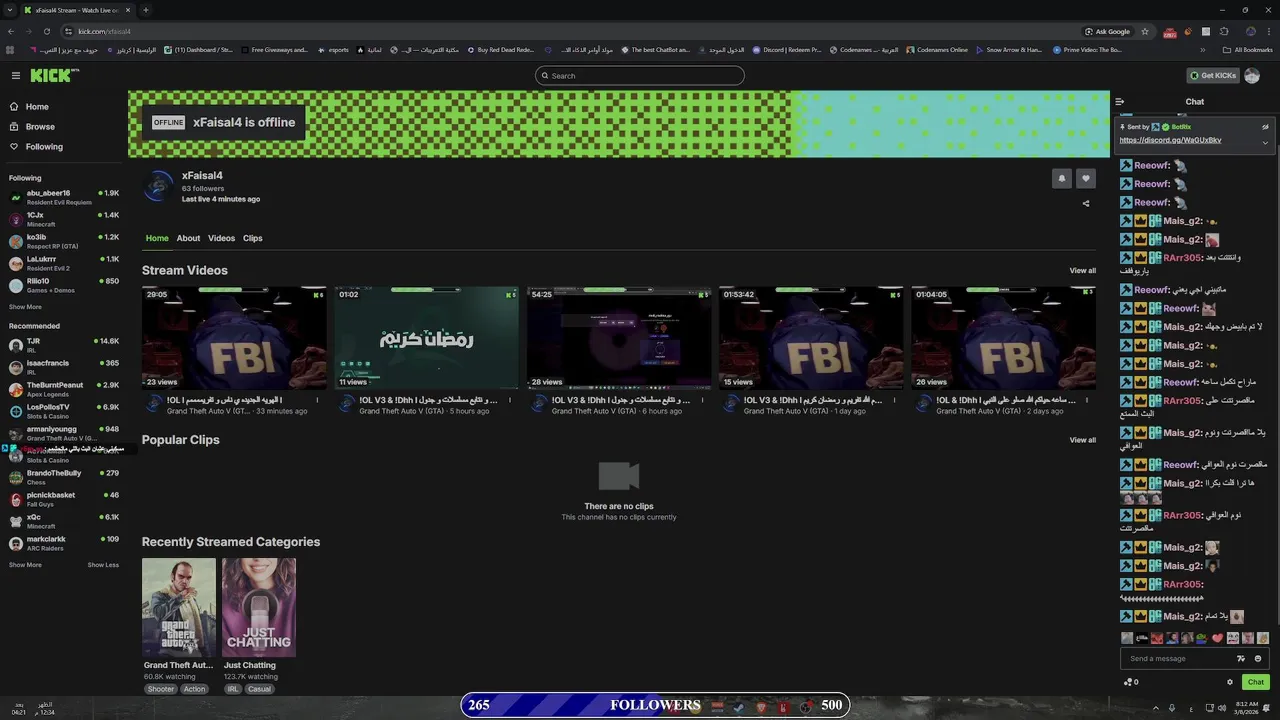This screenshot has width=1280, height=720.
Task: Toggle the follow heart for xFaisal4
Action: pos(1086,179)
